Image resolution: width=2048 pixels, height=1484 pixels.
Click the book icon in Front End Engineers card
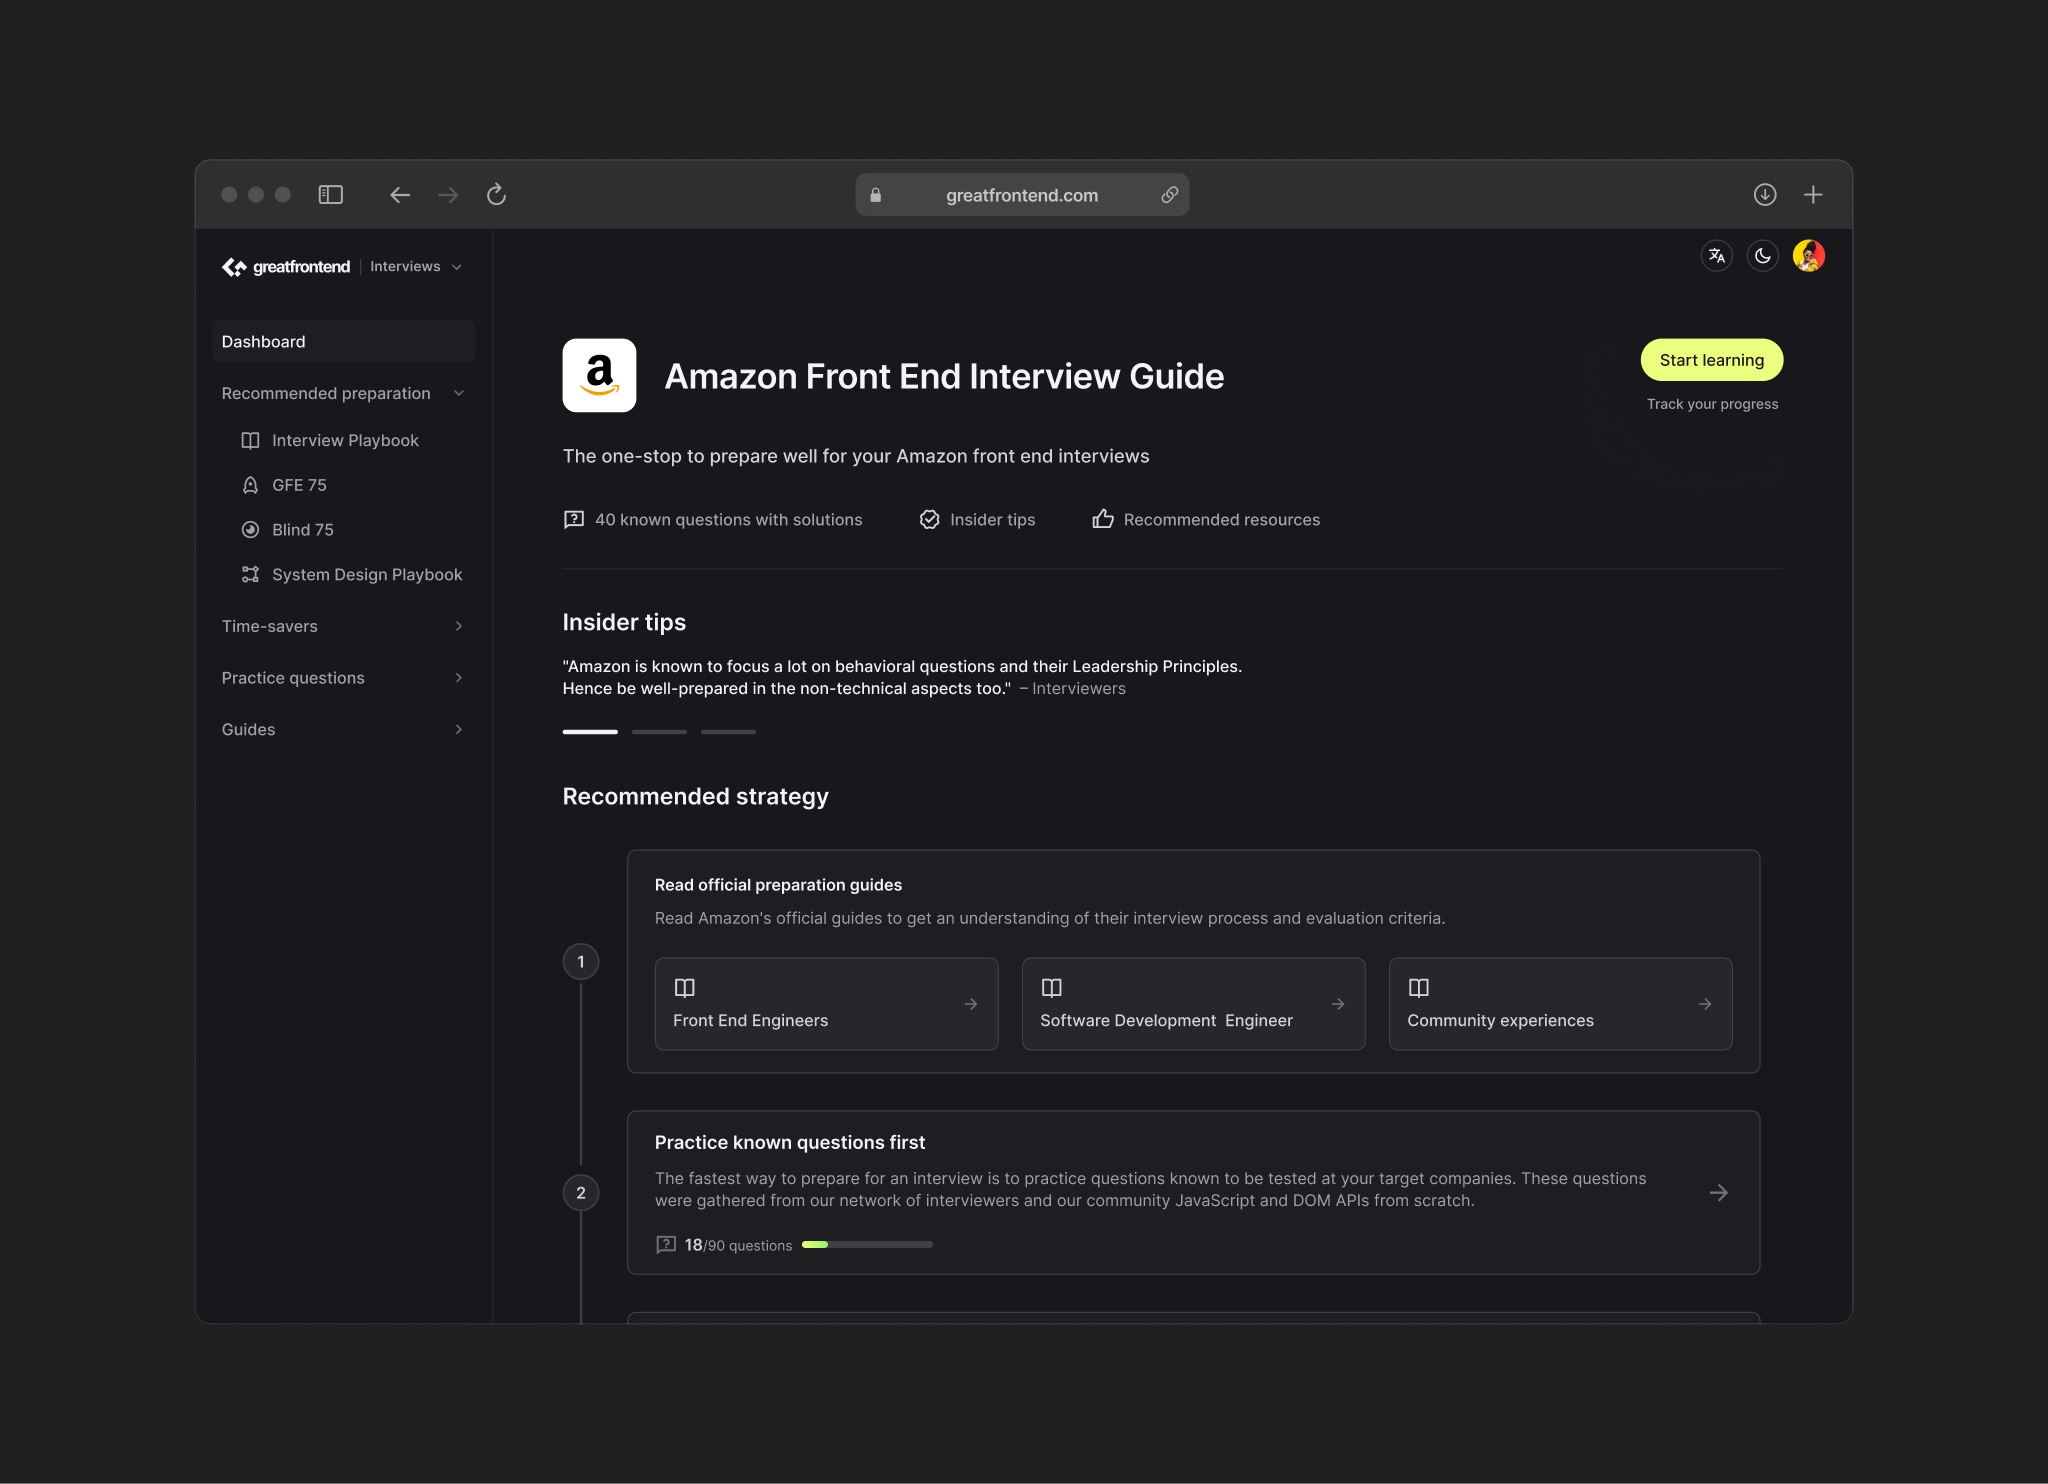click(684, 988)
